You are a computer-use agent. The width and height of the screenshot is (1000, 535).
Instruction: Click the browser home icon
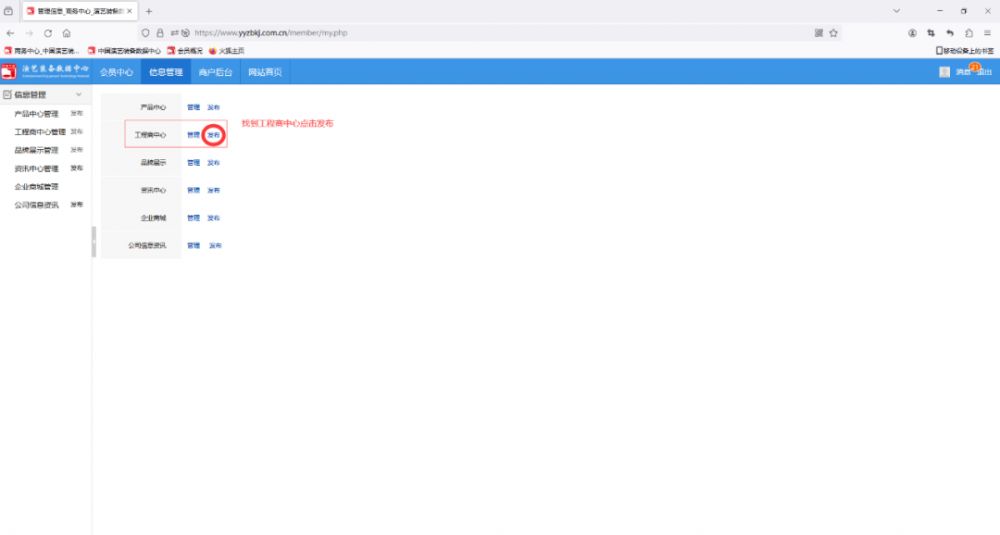tap(66, 33)
